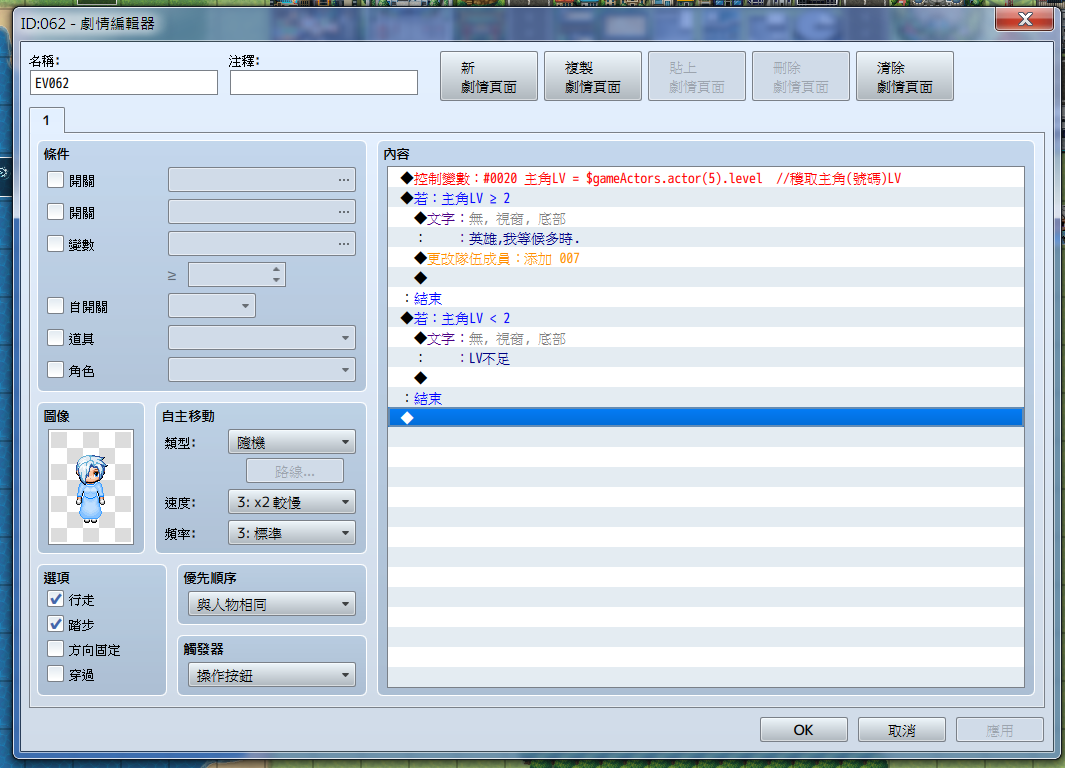Tick the 角色 condition checkbox
The width and height of the screenshot is (1065, 768).
(56, 369)
